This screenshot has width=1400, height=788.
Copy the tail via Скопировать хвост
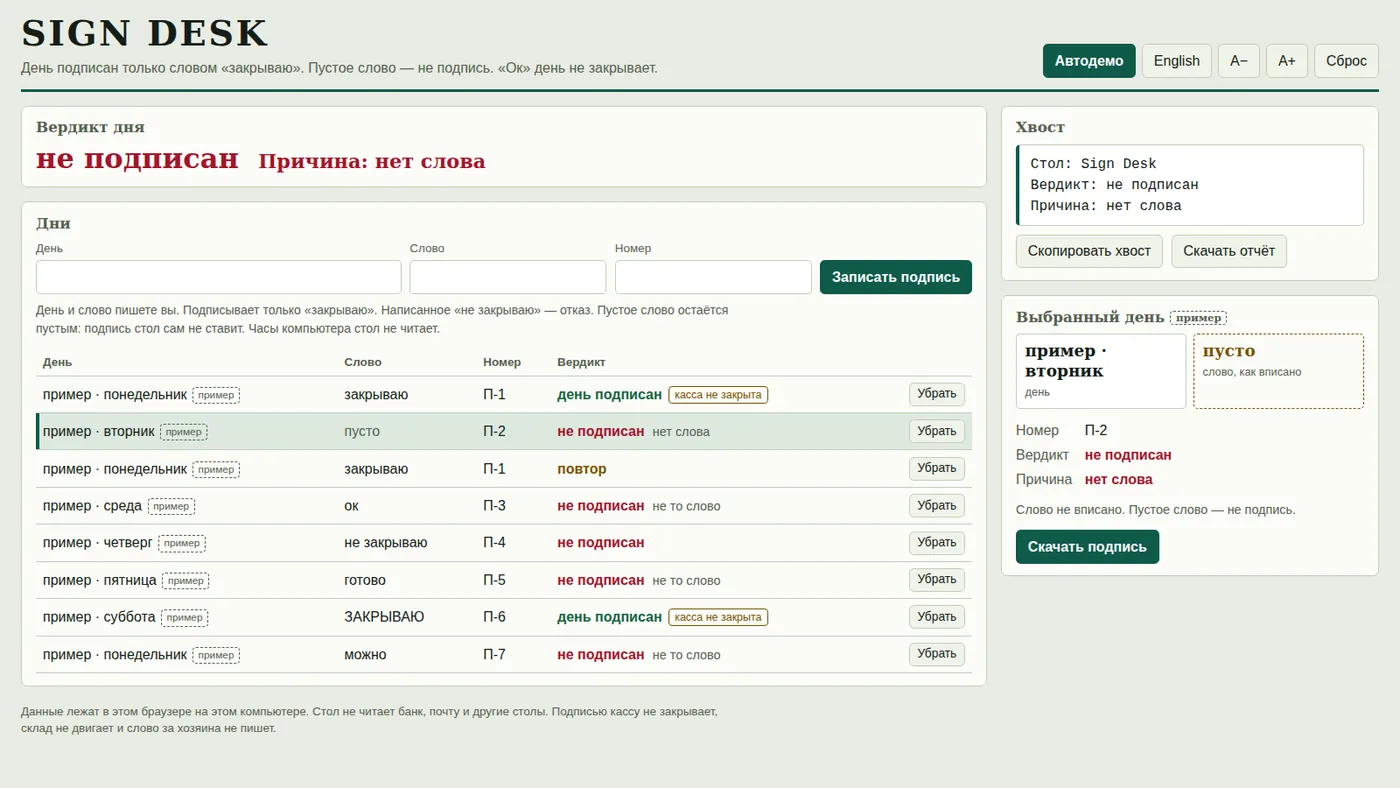(1089, 251)
